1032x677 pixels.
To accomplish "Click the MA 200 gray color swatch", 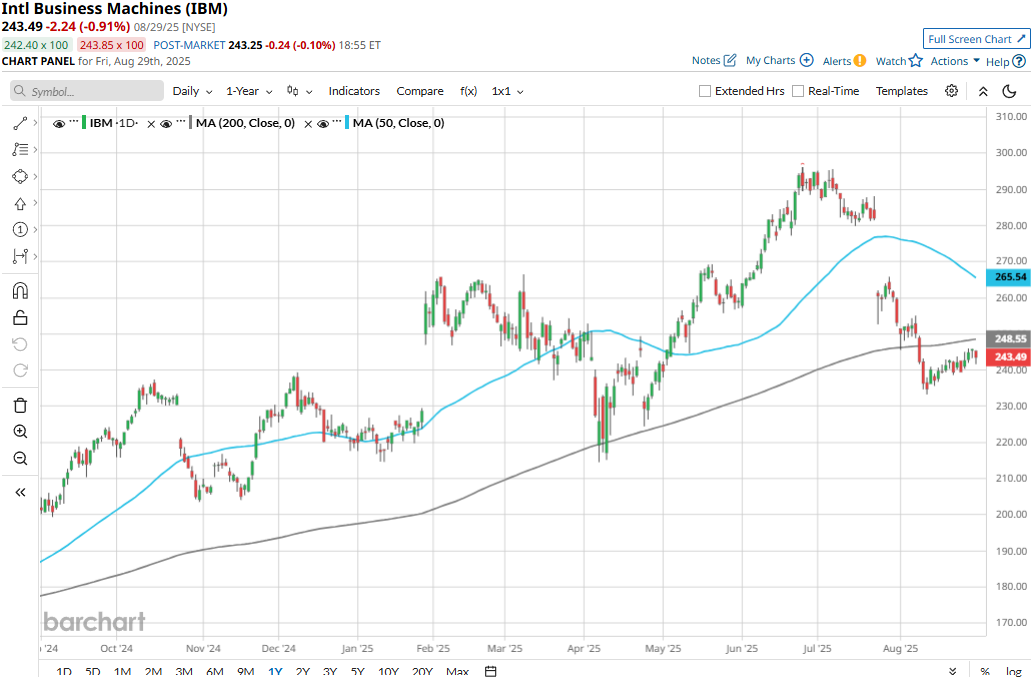I will coord(191,123).
